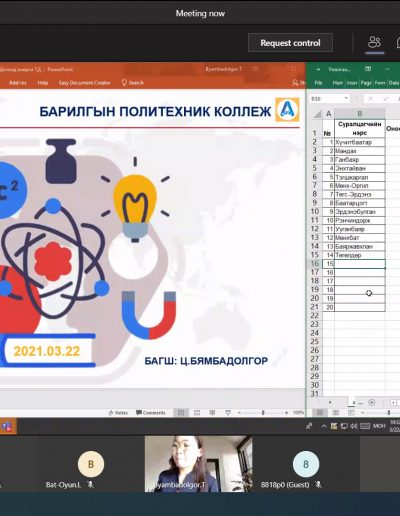This screenshot has width=400, height=516.
Task: Click cell containing Ганбаяр
Action: [x=360, y=160]
